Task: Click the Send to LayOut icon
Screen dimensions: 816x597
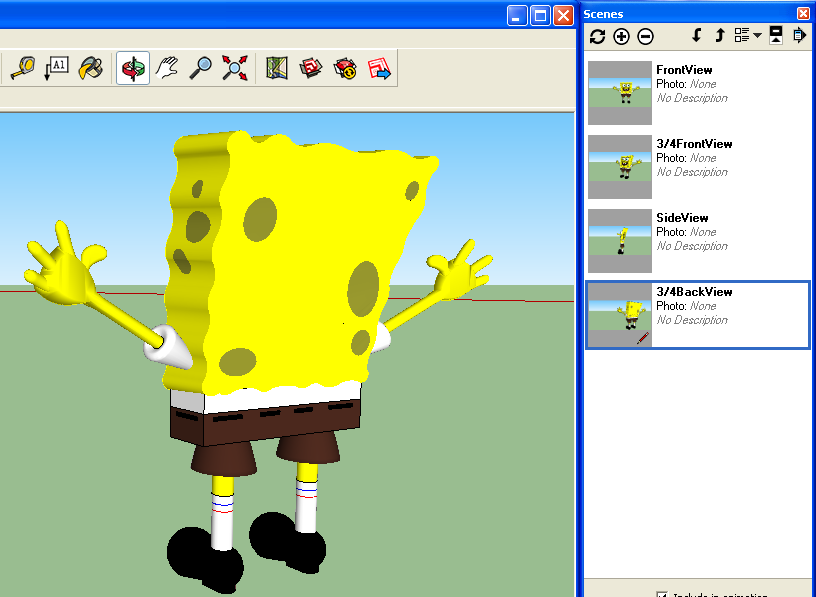Action: (x=379, y=68)
